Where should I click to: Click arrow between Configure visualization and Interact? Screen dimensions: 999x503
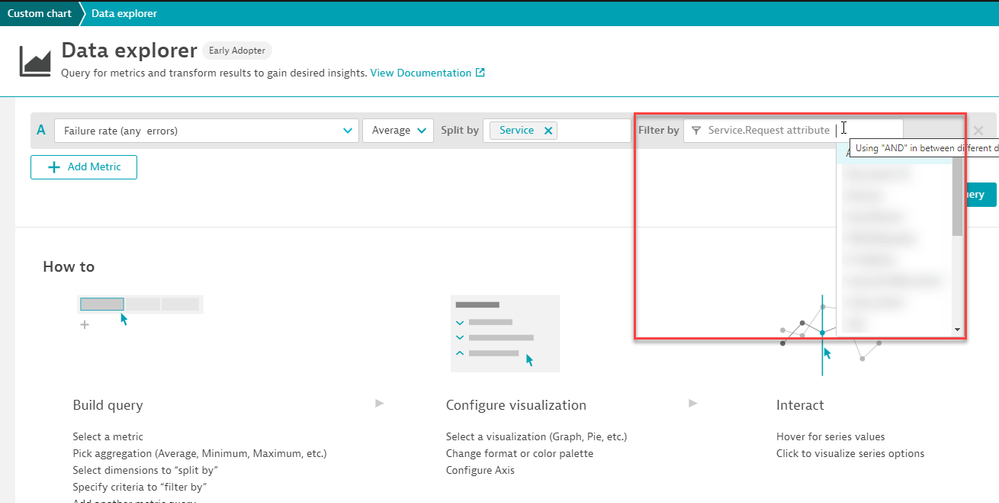tap(694, 403)
